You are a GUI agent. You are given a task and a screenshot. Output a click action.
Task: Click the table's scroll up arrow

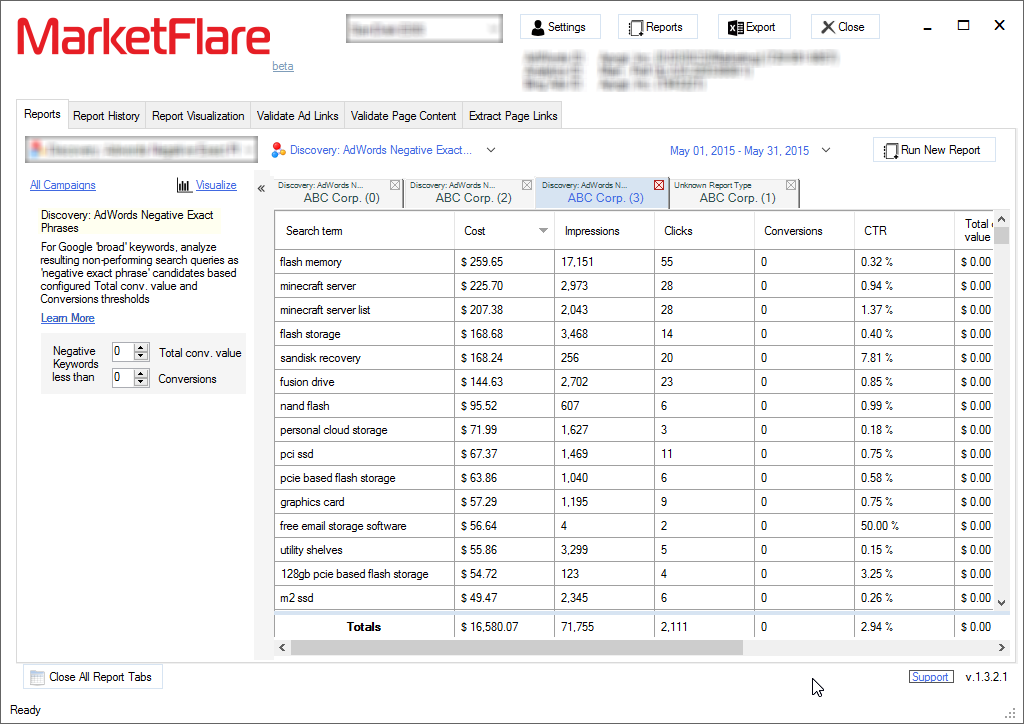click(x=1002, y=219)
